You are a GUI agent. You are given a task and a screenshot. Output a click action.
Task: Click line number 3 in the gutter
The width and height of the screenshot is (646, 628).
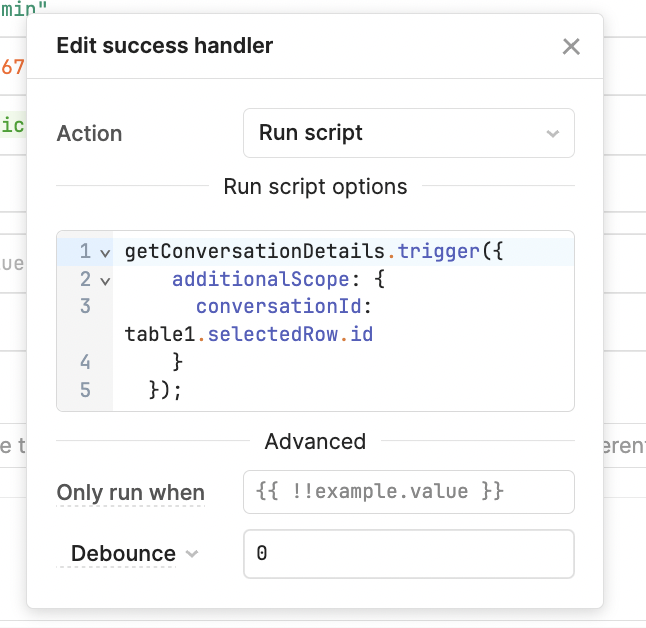point(85,306)
